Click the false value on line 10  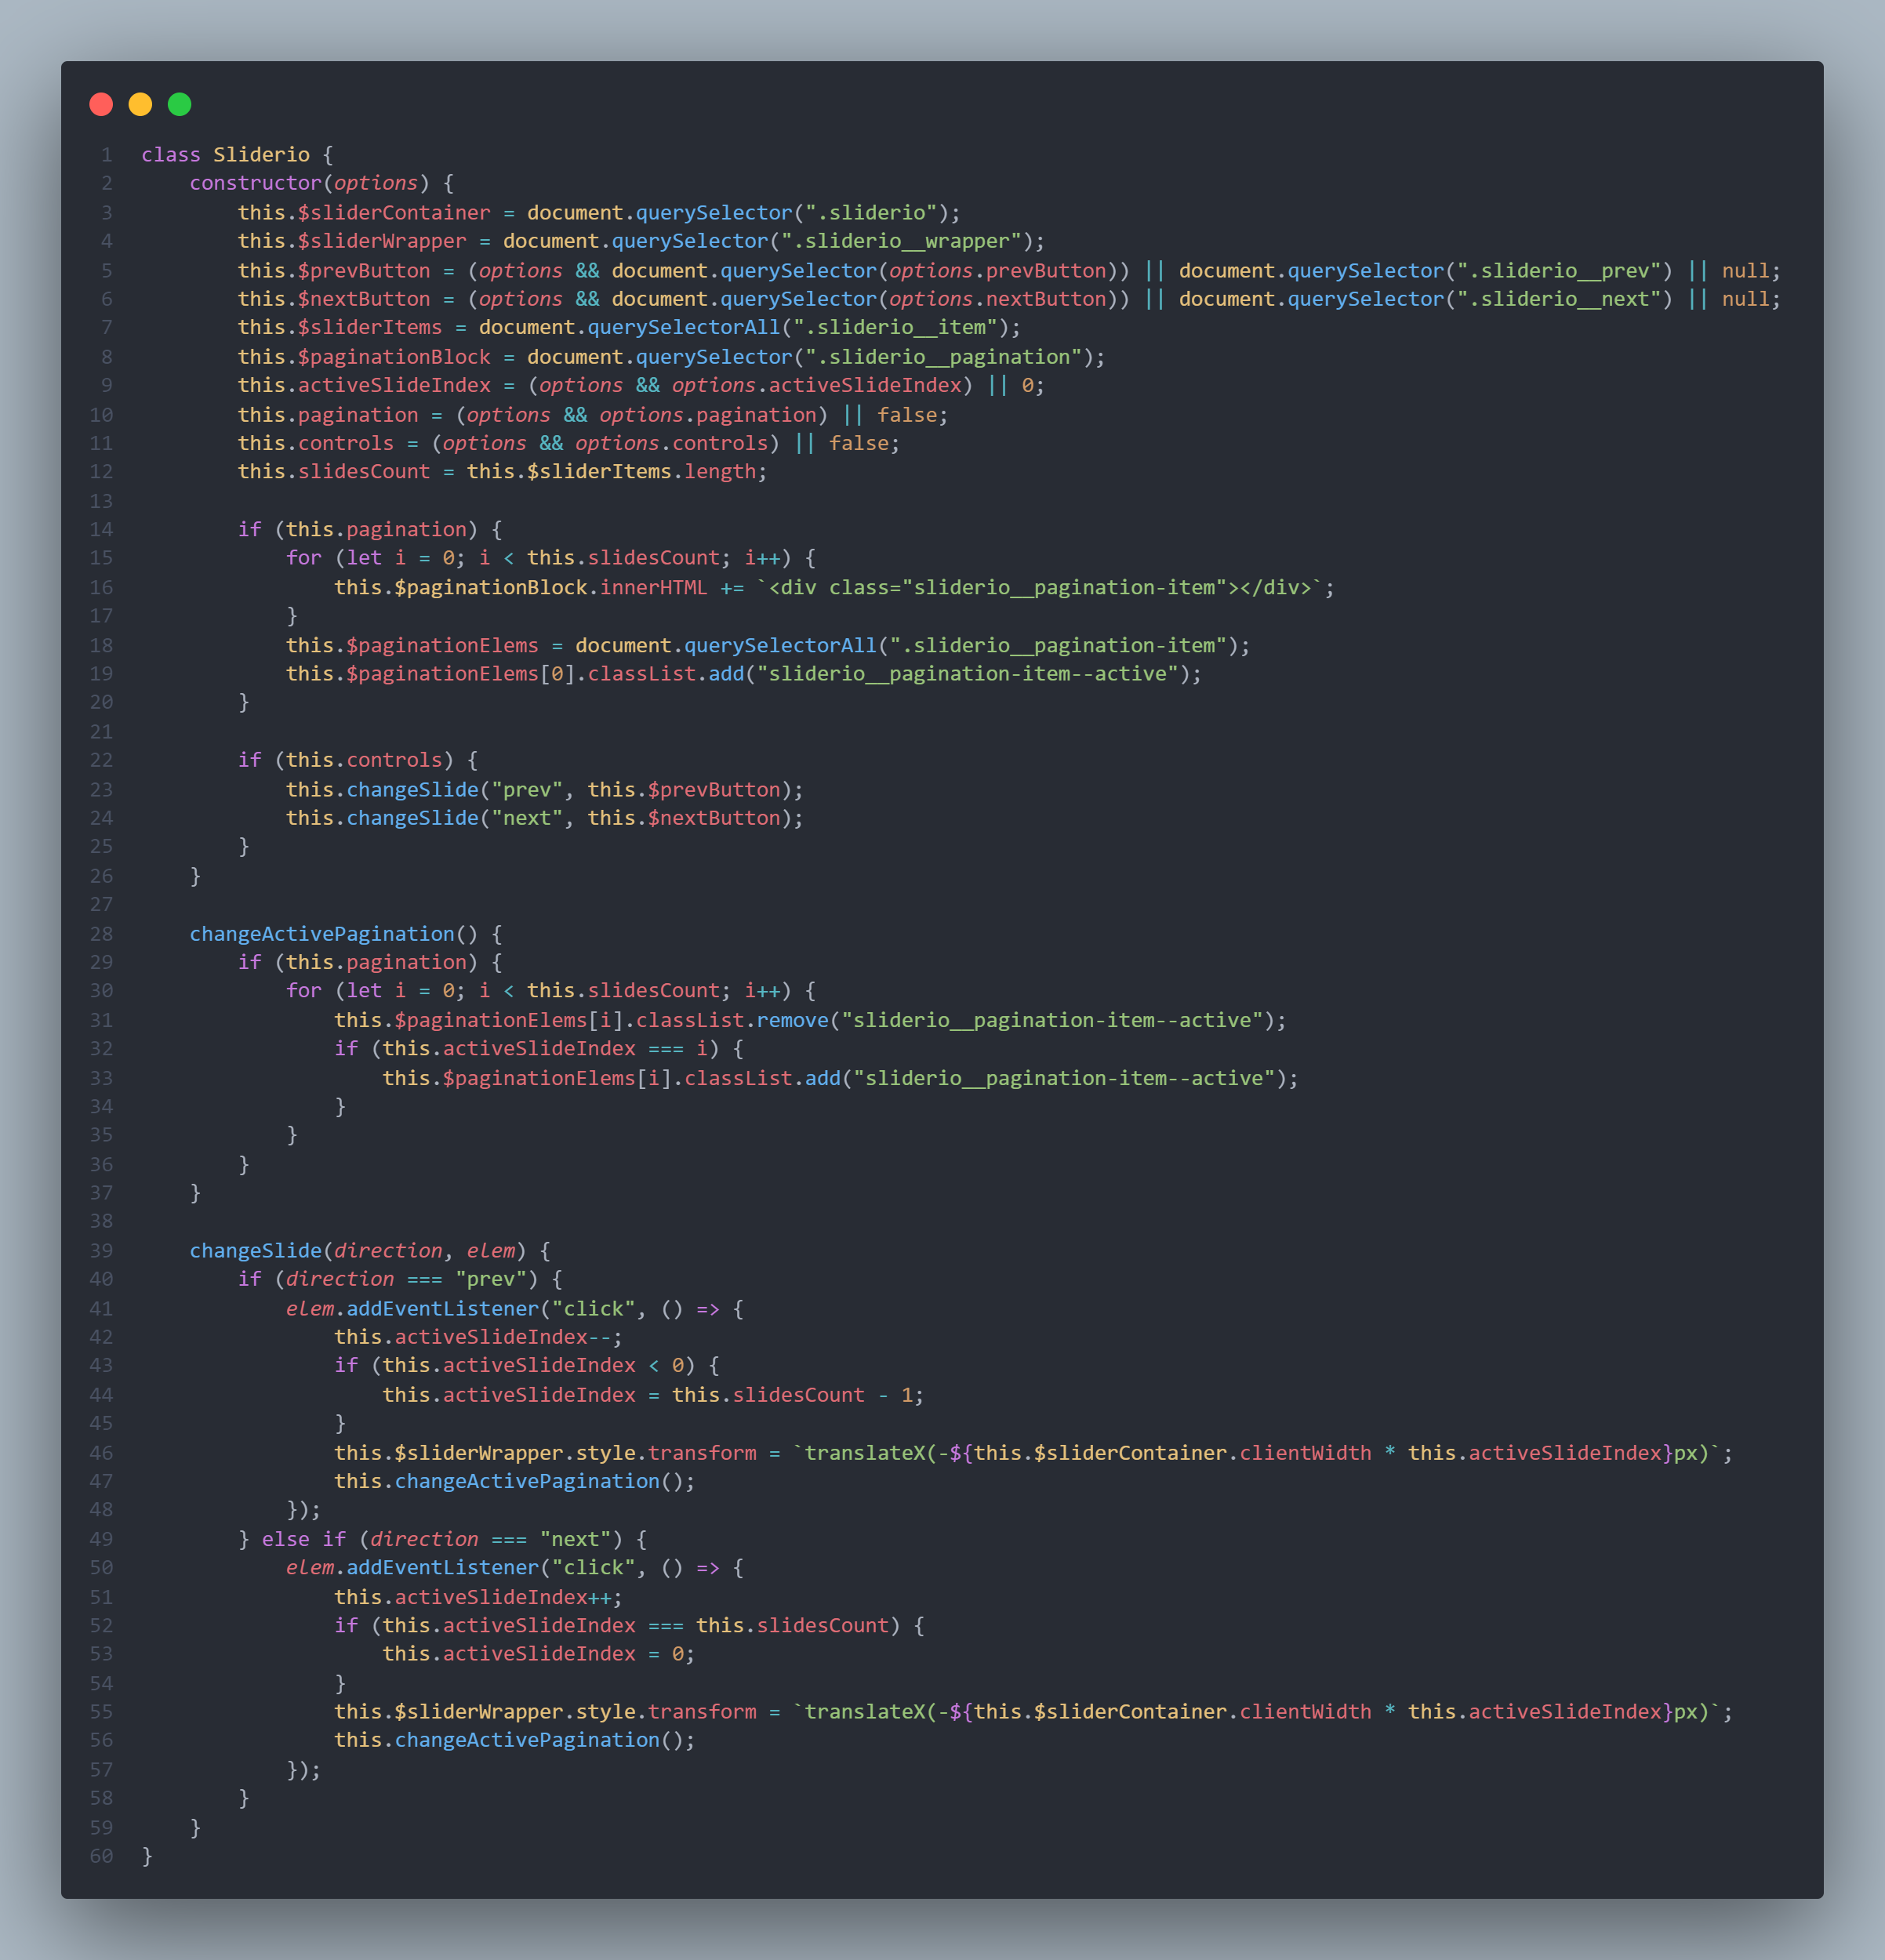[907, 414]
